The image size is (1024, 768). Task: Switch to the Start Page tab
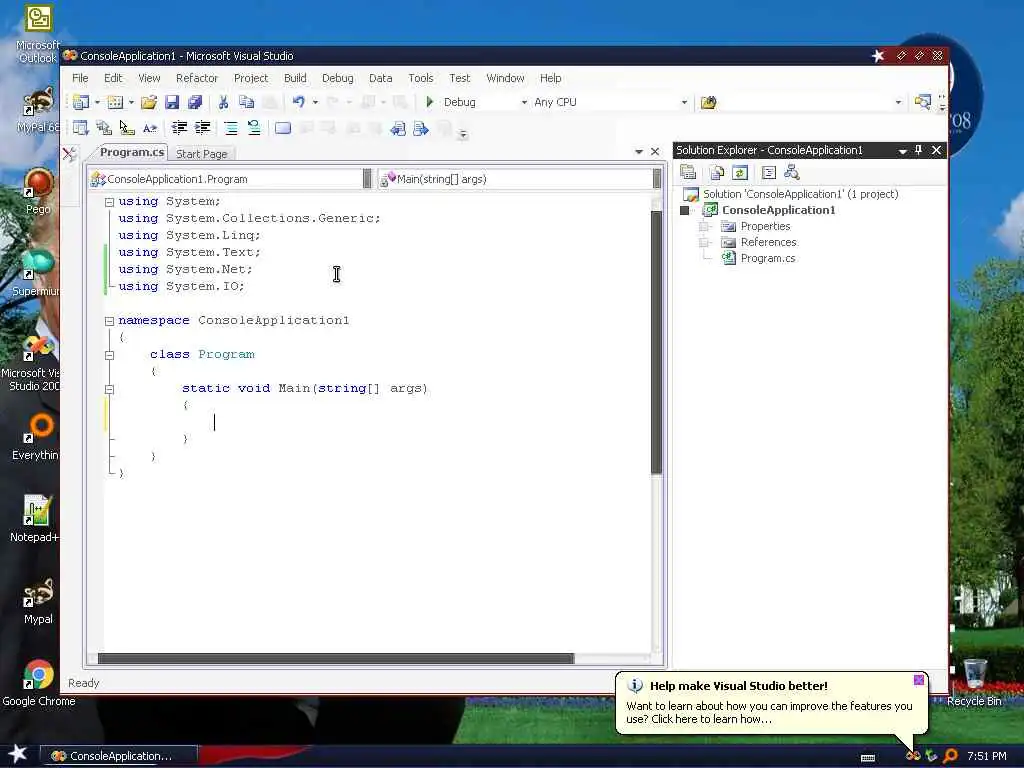(202, 154)
